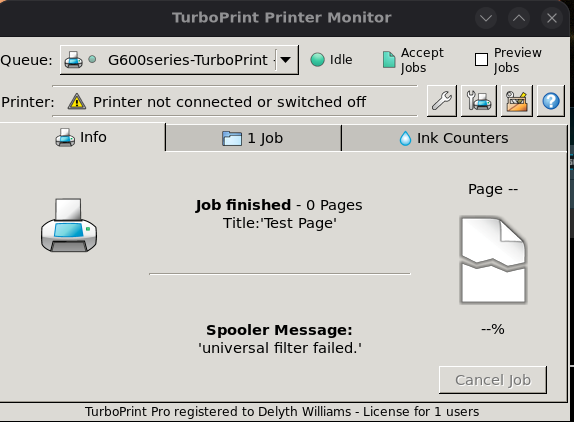Click the small printer icon in queue box

pos(73,60)
